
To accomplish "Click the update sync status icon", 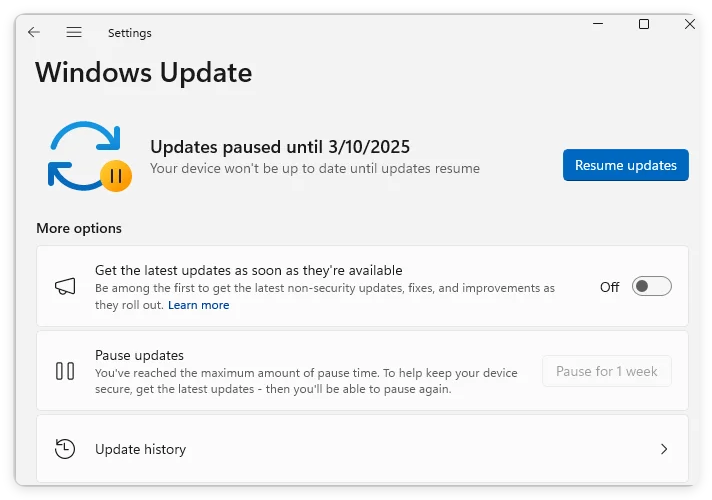I will point(84,155).
